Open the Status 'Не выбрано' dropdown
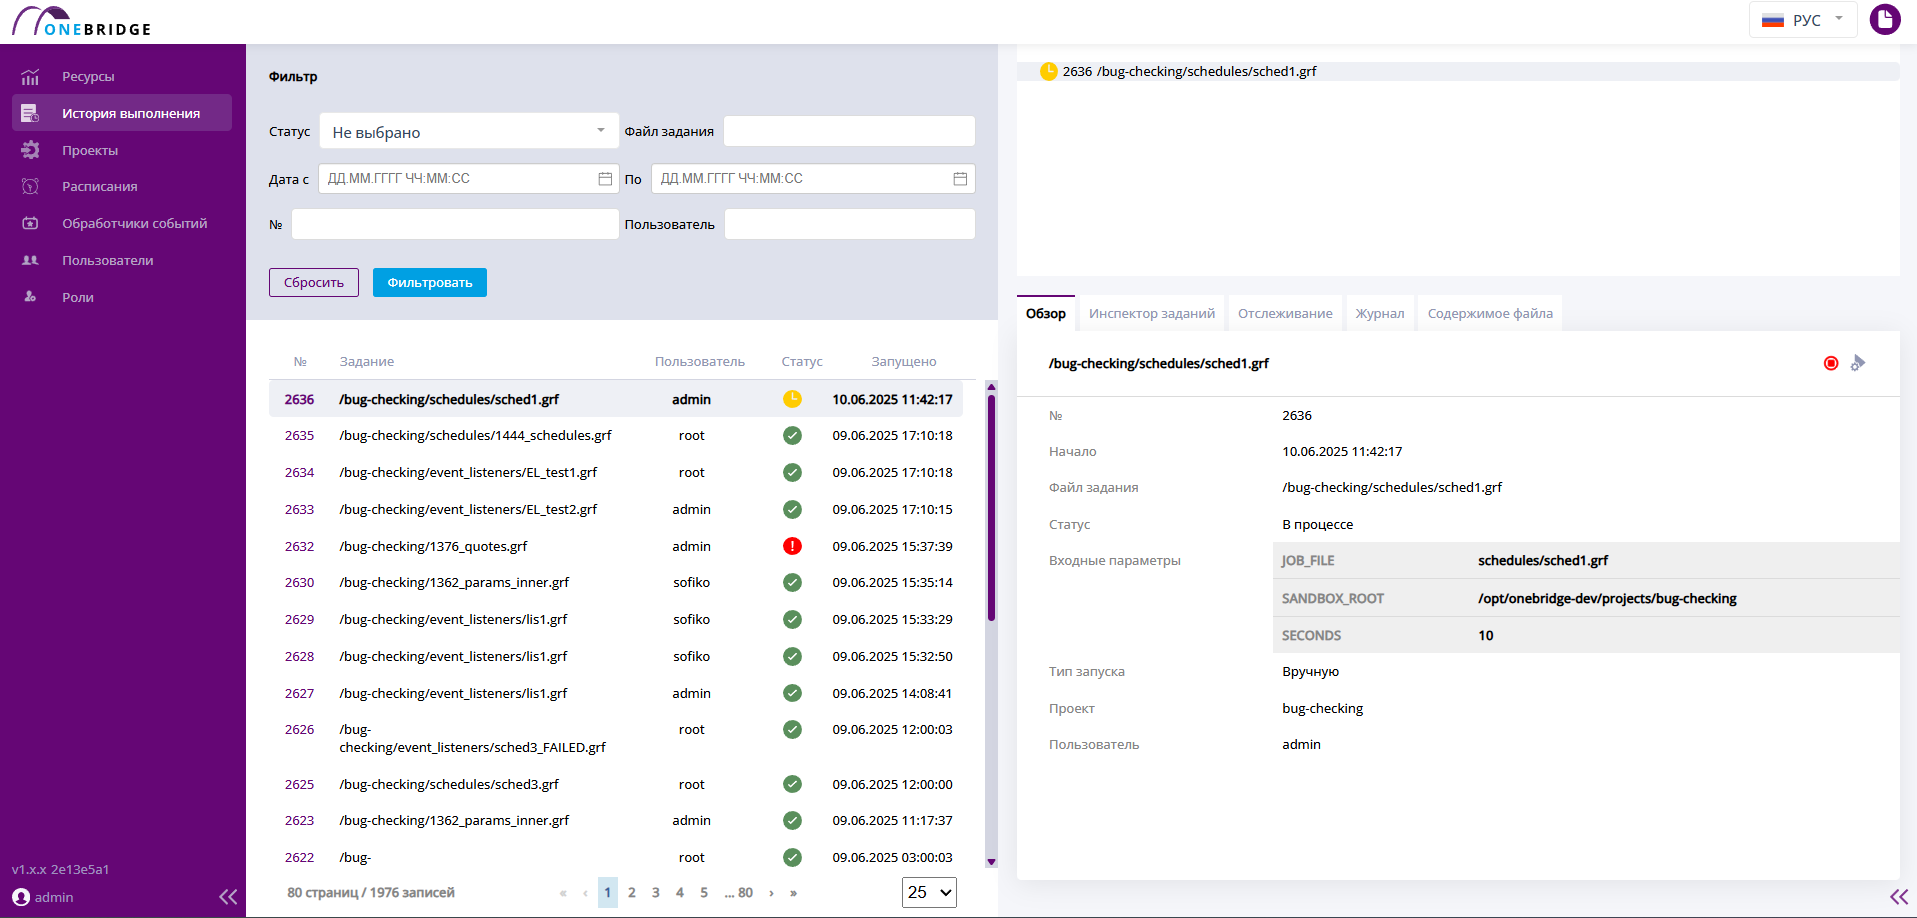The width and height of the screenshot is (1917, 918). point(469,131)
